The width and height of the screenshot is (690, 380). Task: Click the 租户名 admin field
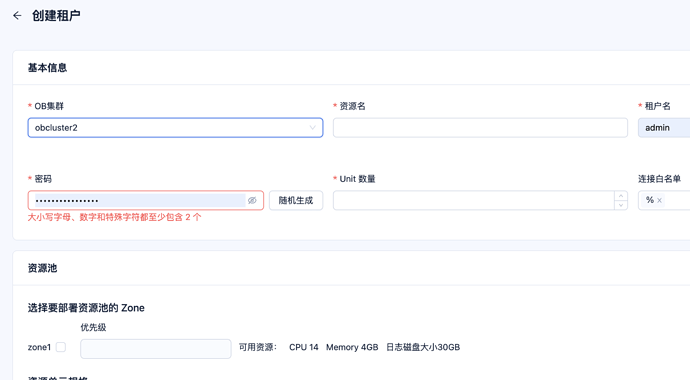point(664,128)
